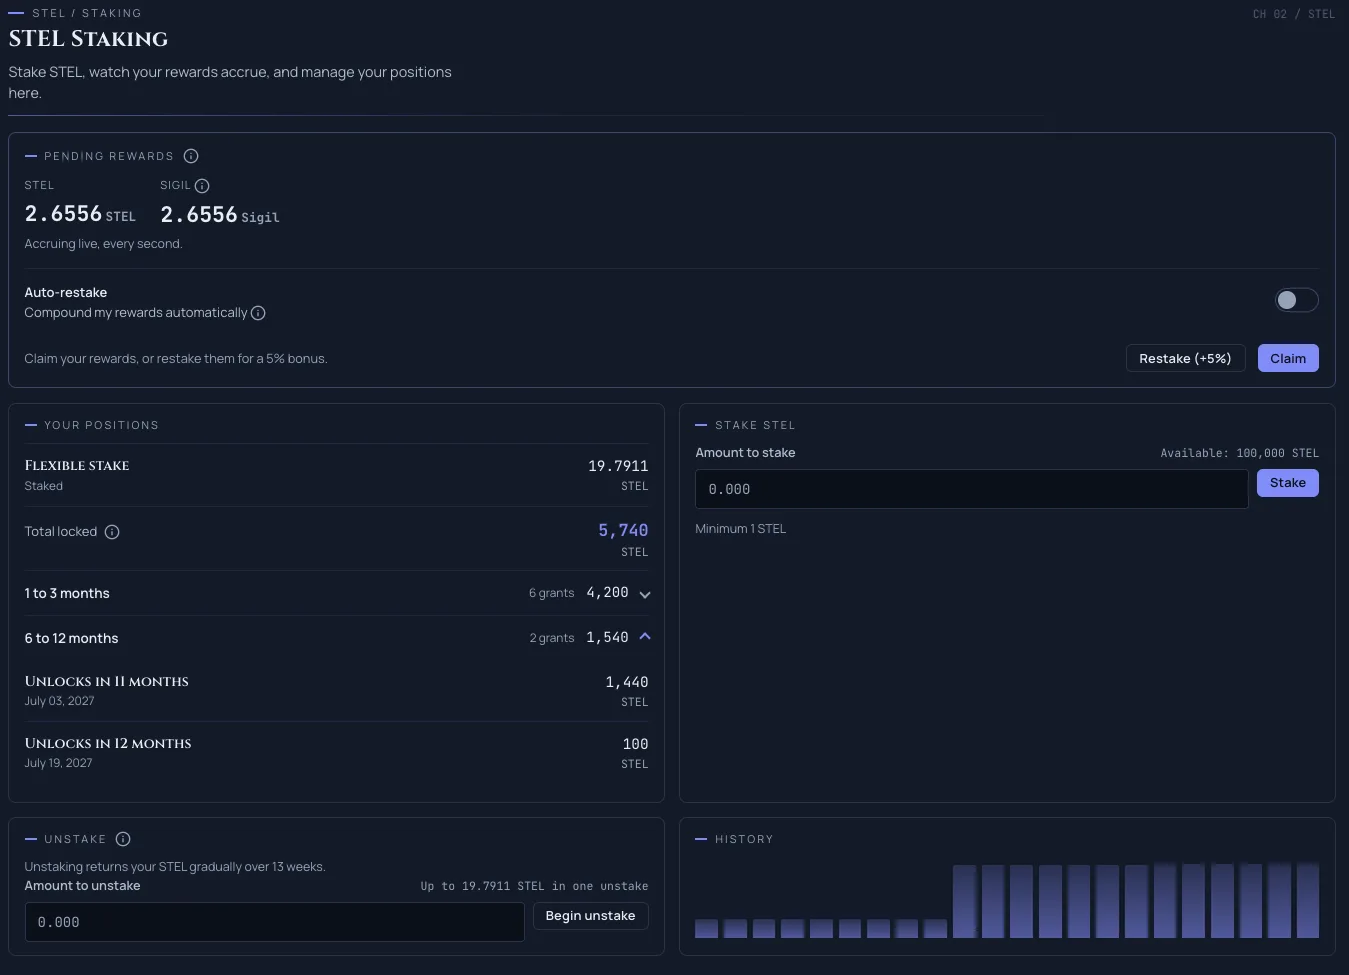Open the Total locked info icon
Viewport: 1349px width, 975px height.
point(112,532)
